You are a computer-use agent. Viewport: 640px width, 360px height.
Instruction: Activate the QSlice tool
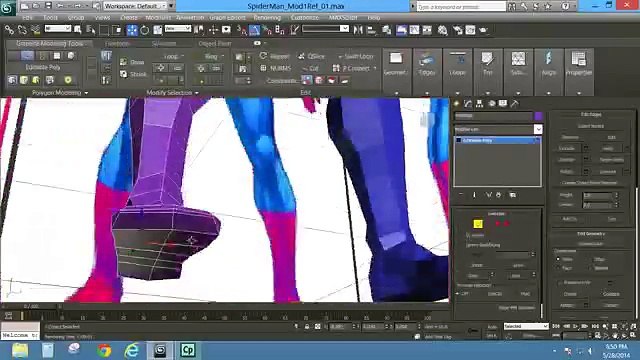(x=312, y=56)
